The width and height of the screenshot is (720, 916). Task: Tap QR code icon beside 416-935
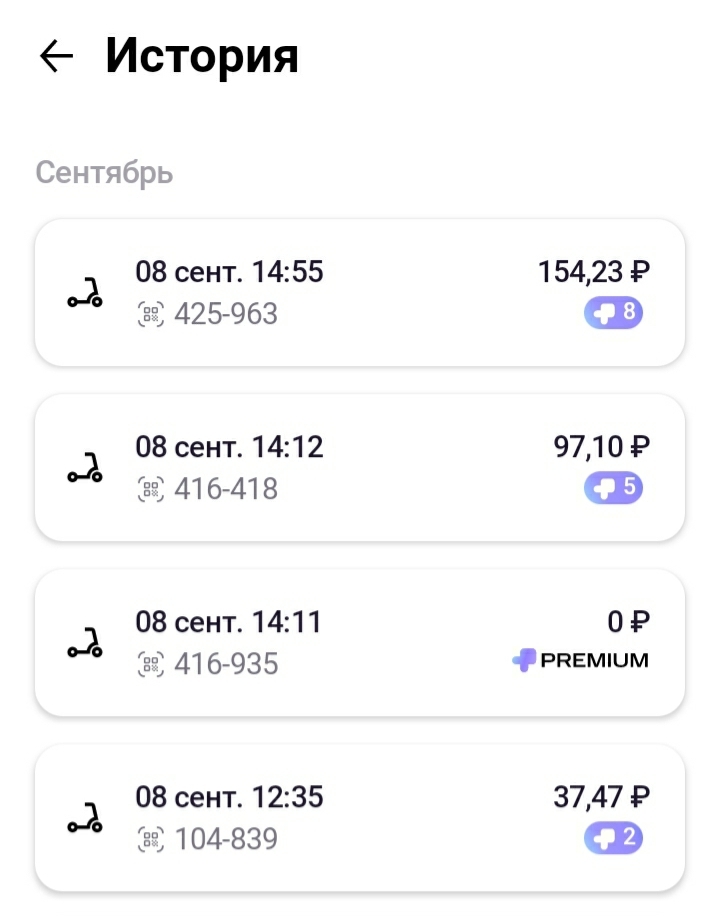click(150, 665)
